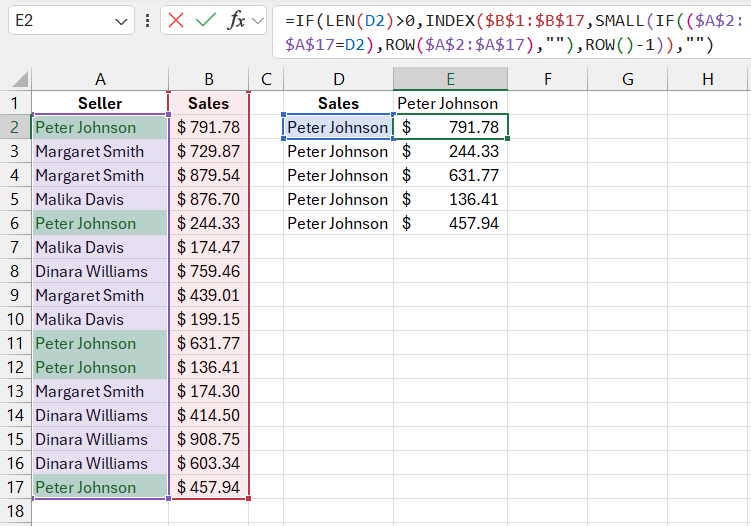Click Dinara Williams in row 16
The height and width of the screenshot is (526, 751).
tap(100, 463)
